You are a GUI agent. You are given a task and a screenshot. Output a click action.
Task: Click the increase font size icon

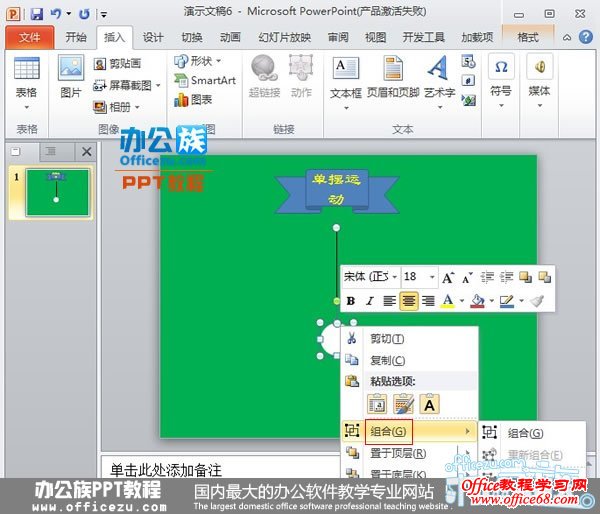coord(448,277)
